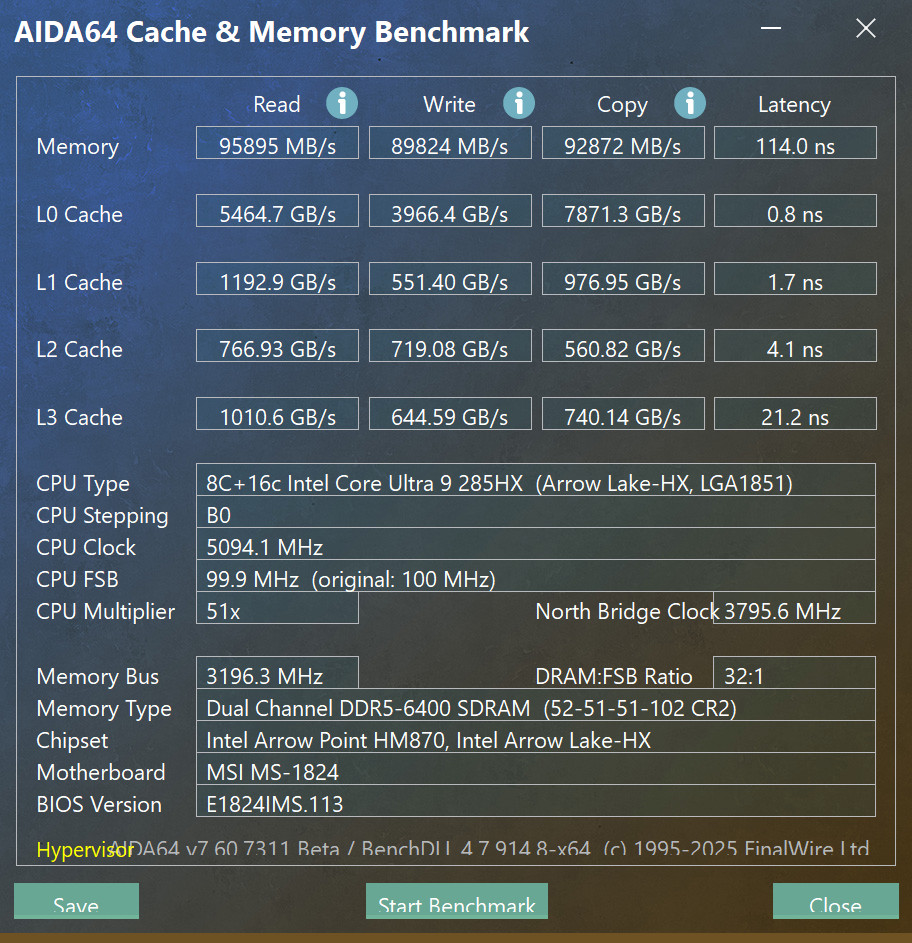Click the info icon next to Read
The height and width of the screenshot is (943, 912).
tap(342, 103)
